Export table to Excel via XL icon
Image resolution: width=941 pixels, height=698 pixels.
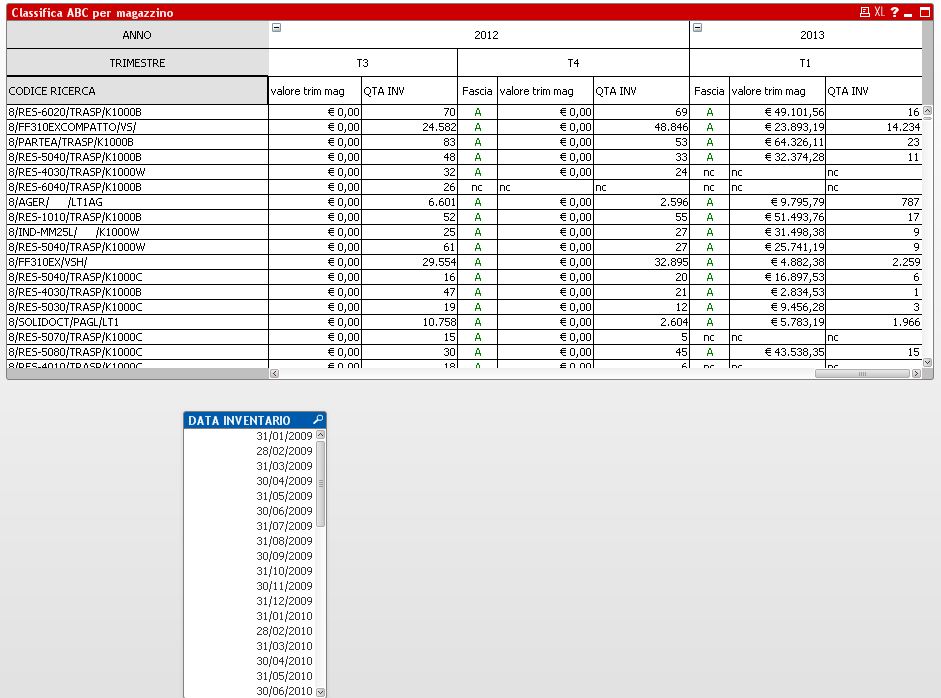879,12
